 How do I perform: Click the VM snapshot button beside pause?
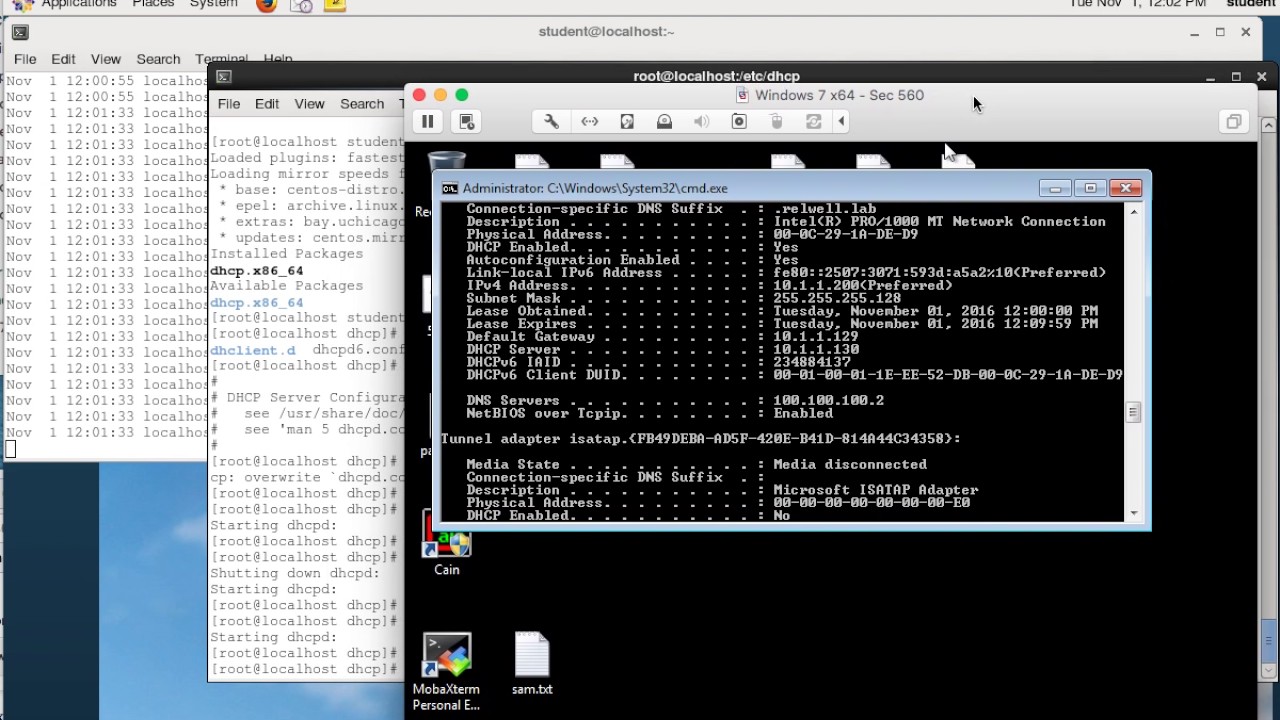coord(466,121)
